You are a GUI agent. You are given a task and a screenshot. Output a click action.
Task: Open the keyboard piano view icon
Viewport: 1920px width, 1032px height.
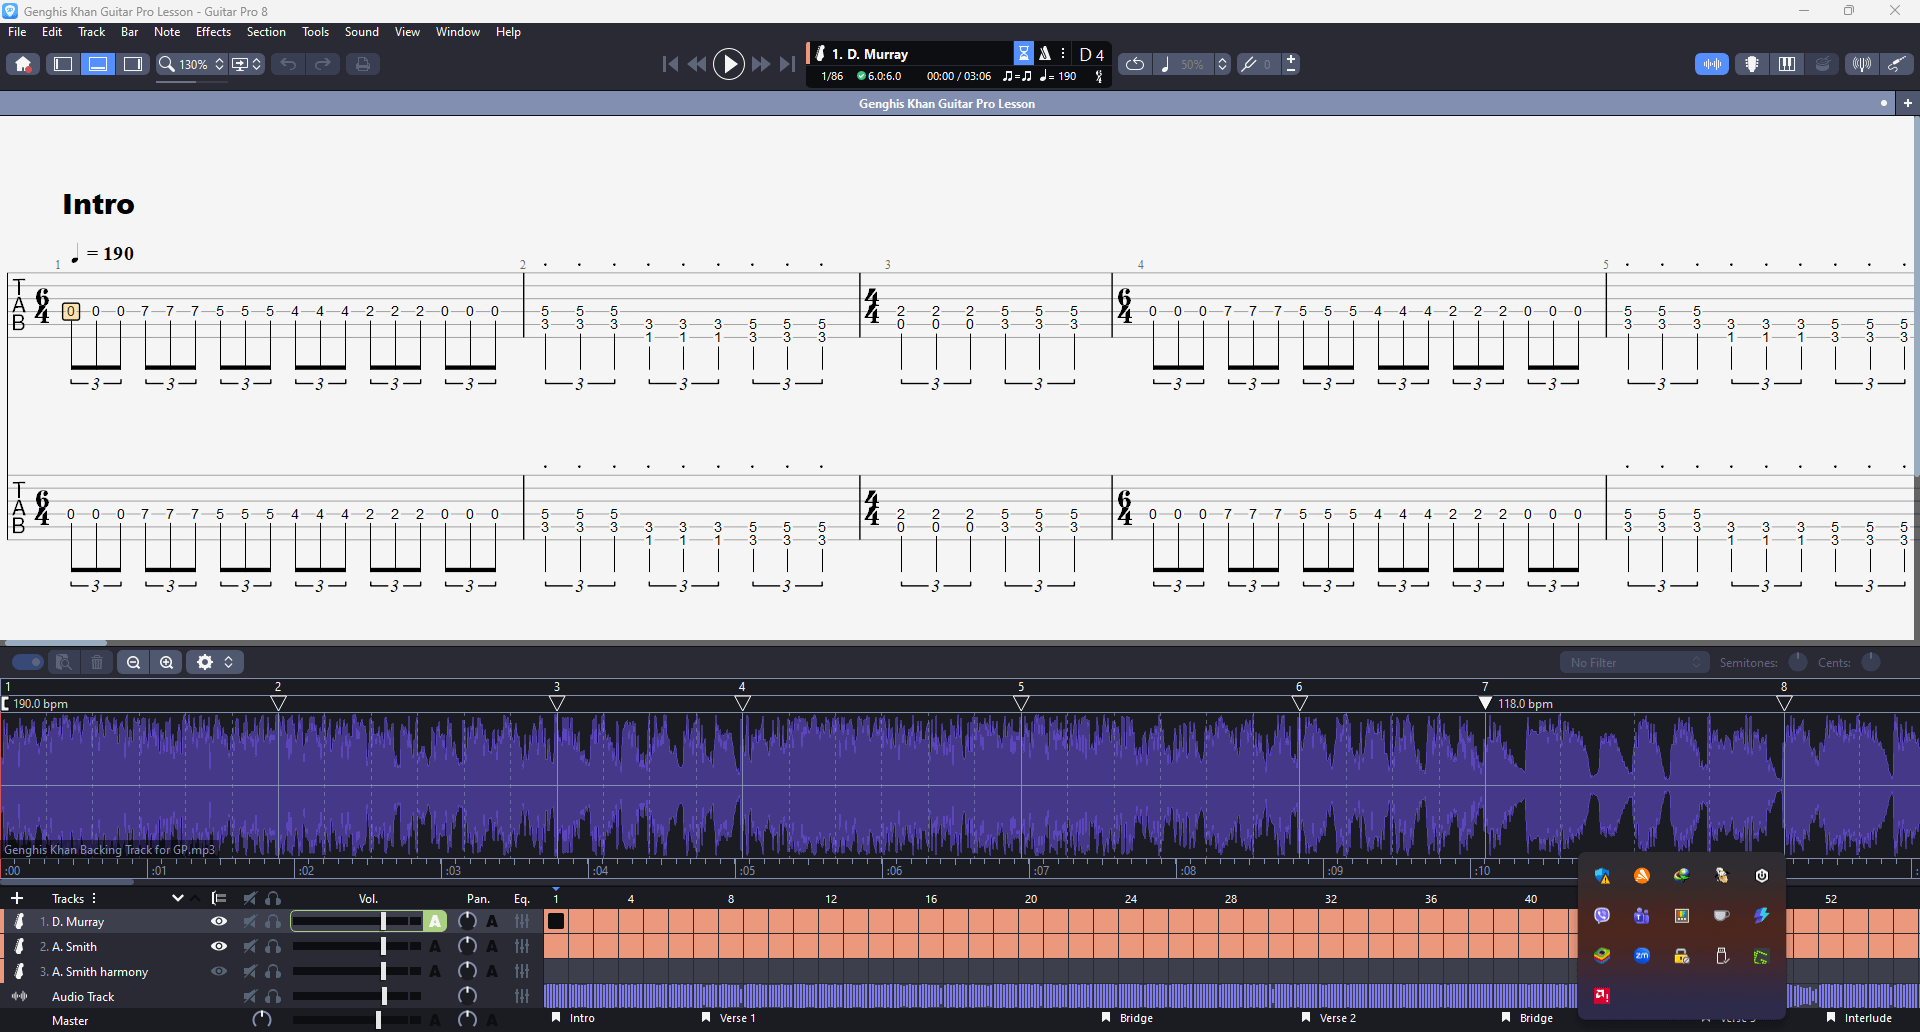click(1786, 64)
